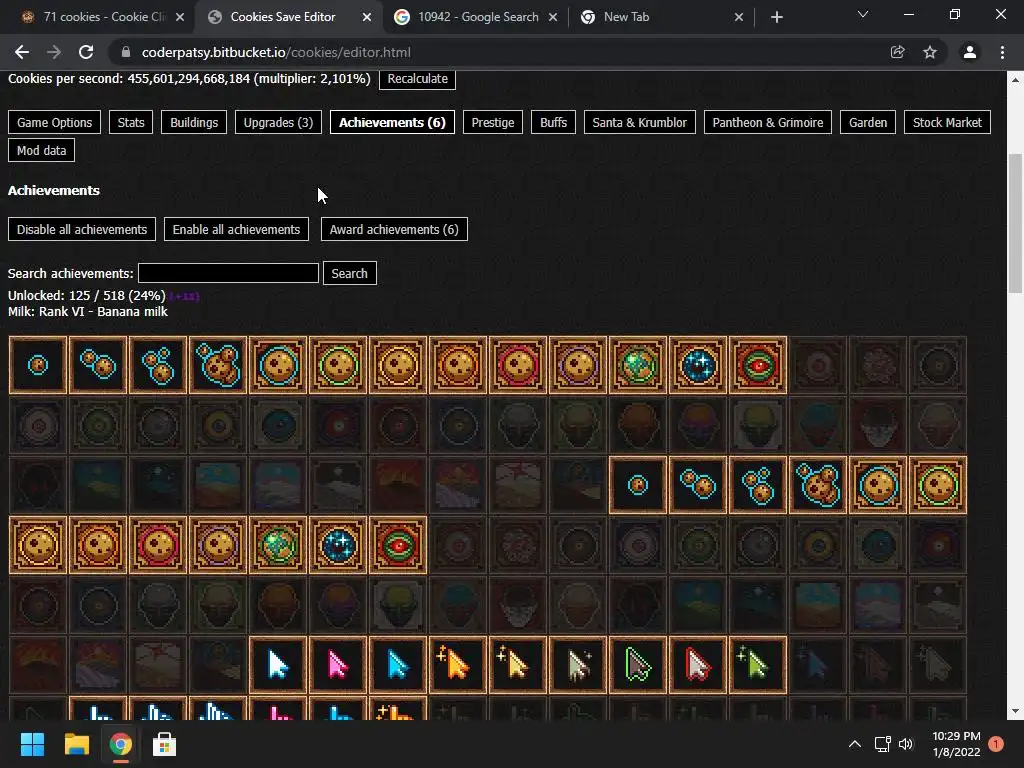The image size is (1024, 768).
Task: Open the Windows Start menu
Action: coord(33,744)
